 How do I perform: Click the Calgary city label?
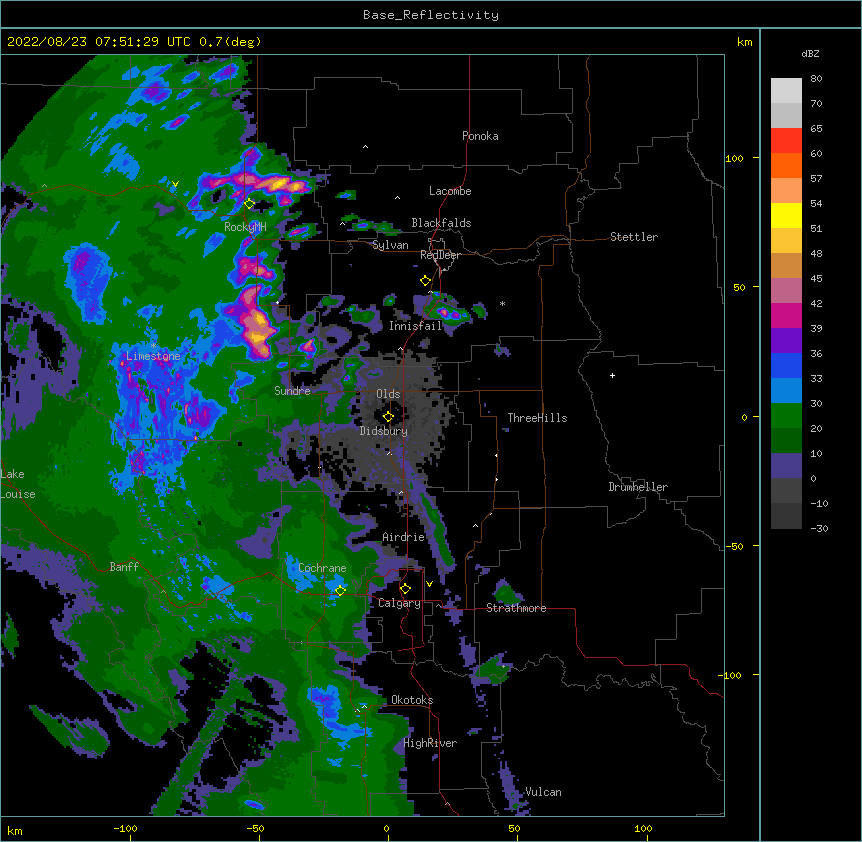point(399,603)
